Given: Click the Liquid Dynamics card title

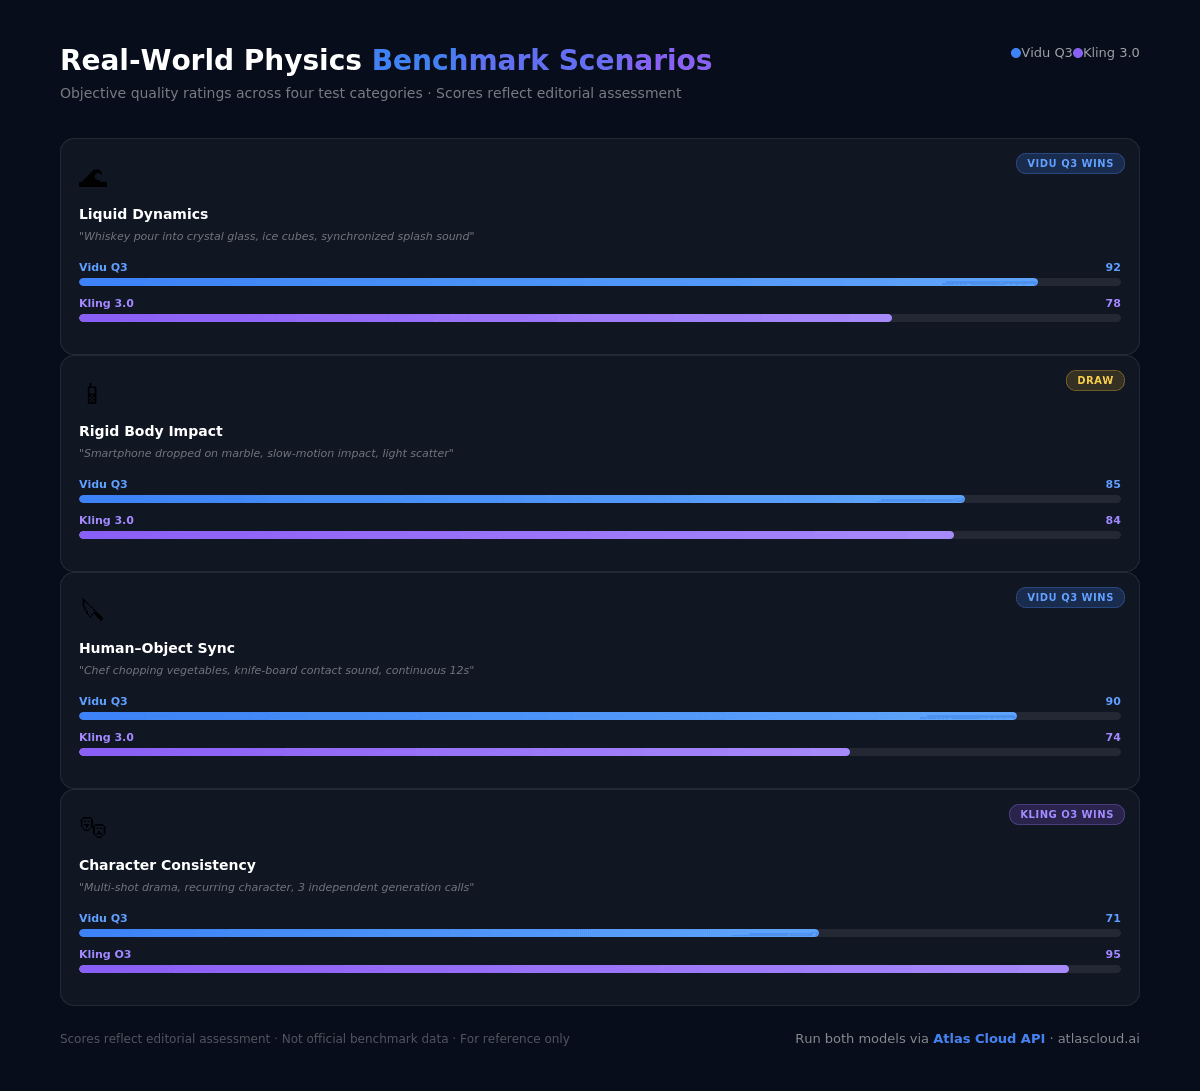Looking at the screenshot, I should tap(144, 214).
